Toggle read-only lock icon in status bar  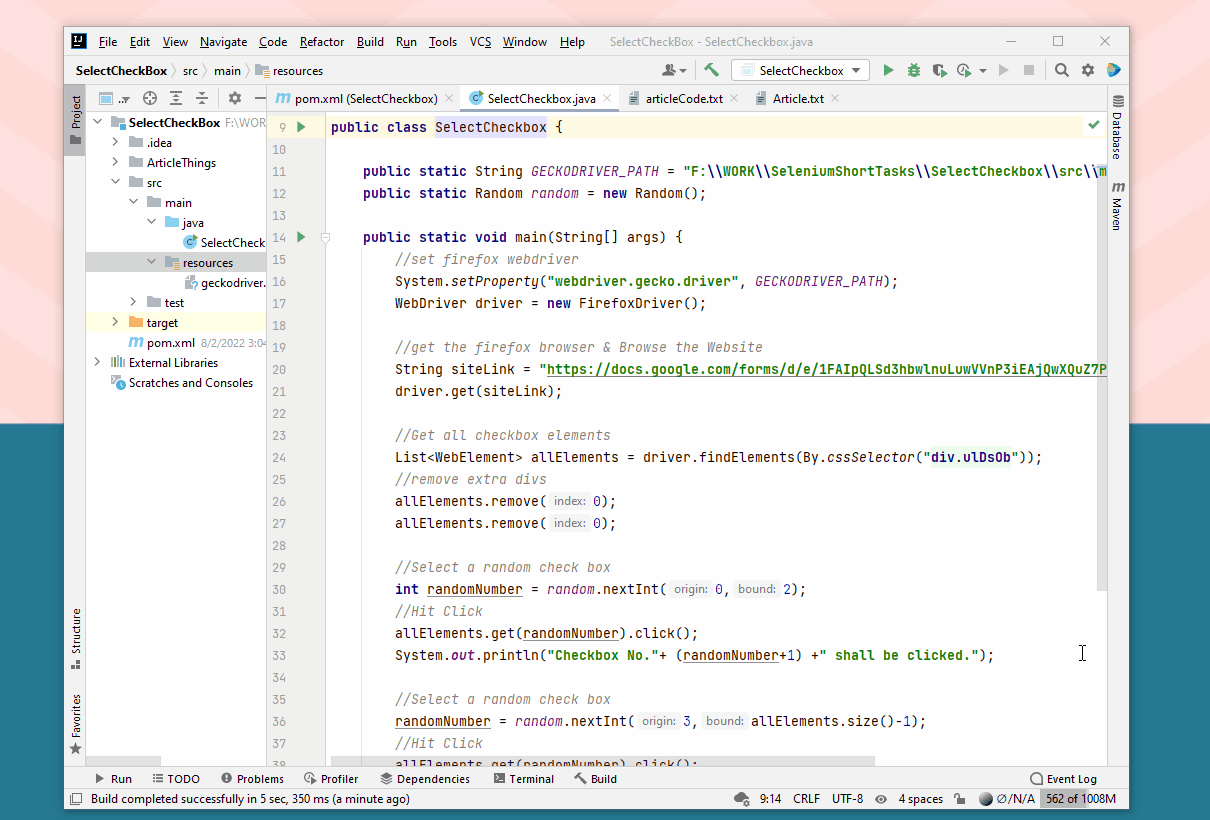[960, 799]
